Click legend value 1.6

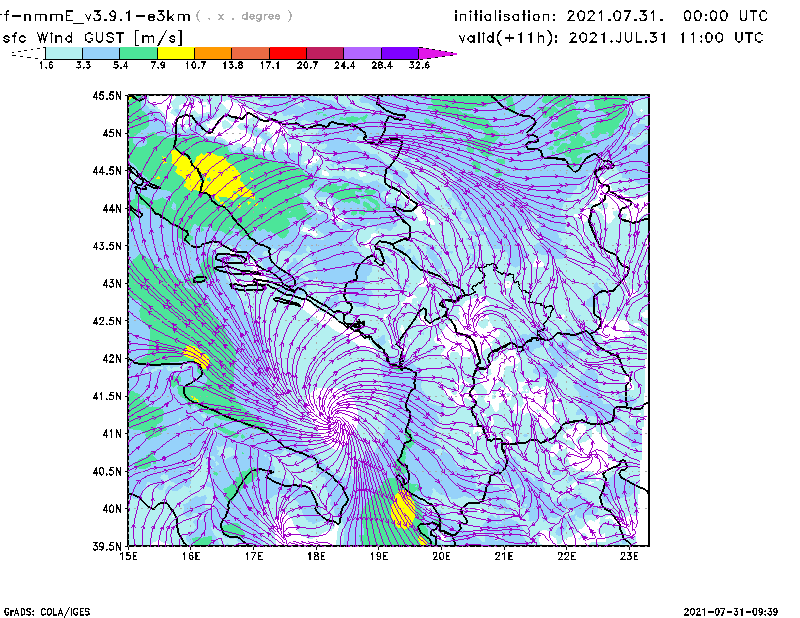point(46,65)
